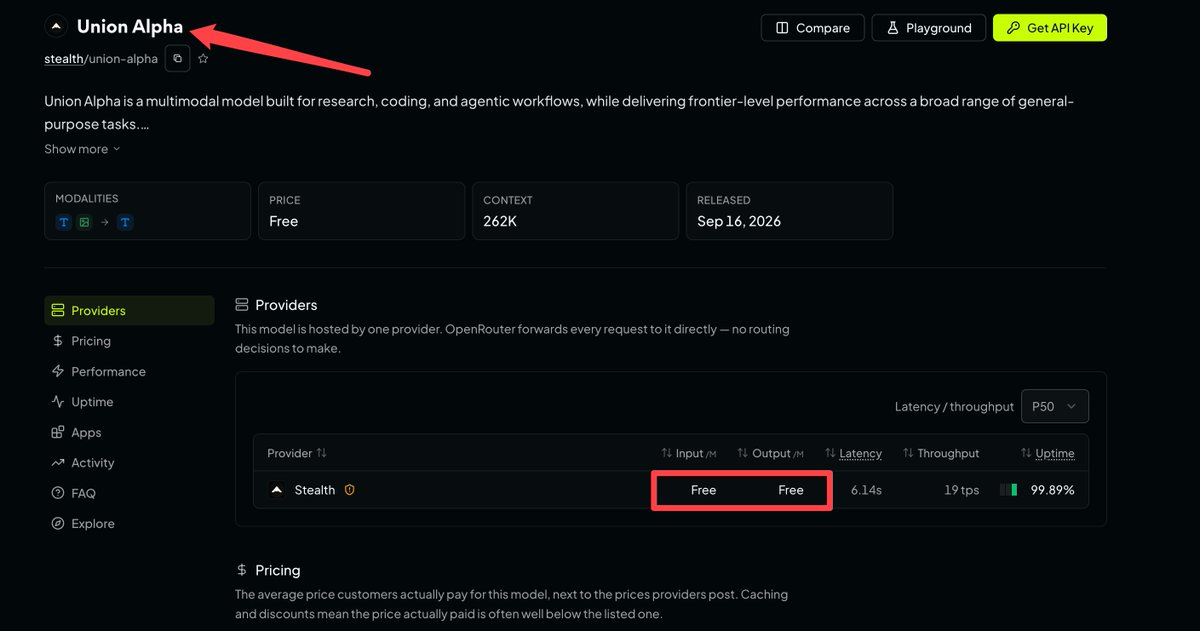Click the Compare button
The height and width of the screenshot is (631, 1200).
click(x=812, y=28)
